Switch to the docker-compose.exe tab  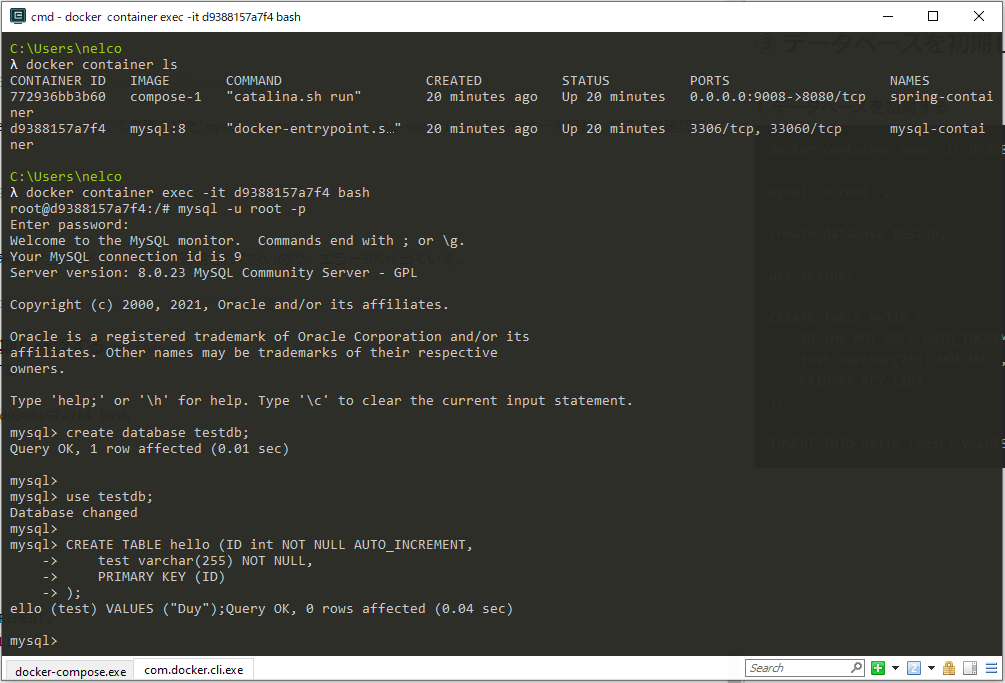70,671
